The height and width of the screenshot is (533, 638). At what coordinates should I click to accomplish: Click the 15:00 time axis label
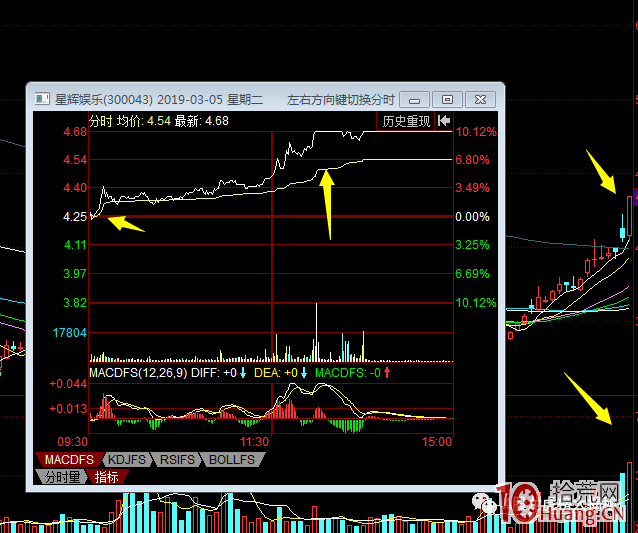[x=437, y=441]
